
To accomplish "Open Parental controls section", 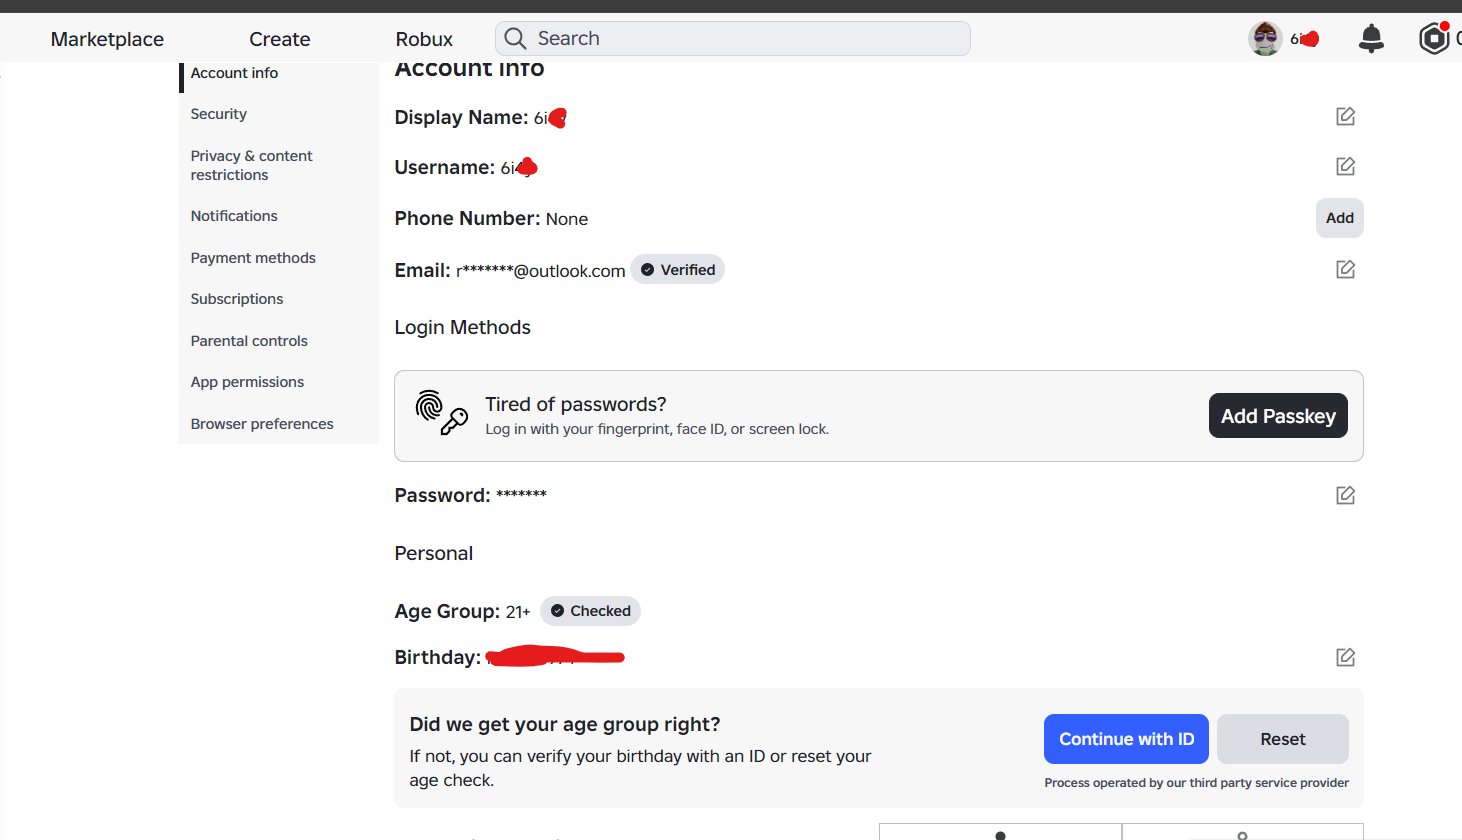I will pos(249,341).
